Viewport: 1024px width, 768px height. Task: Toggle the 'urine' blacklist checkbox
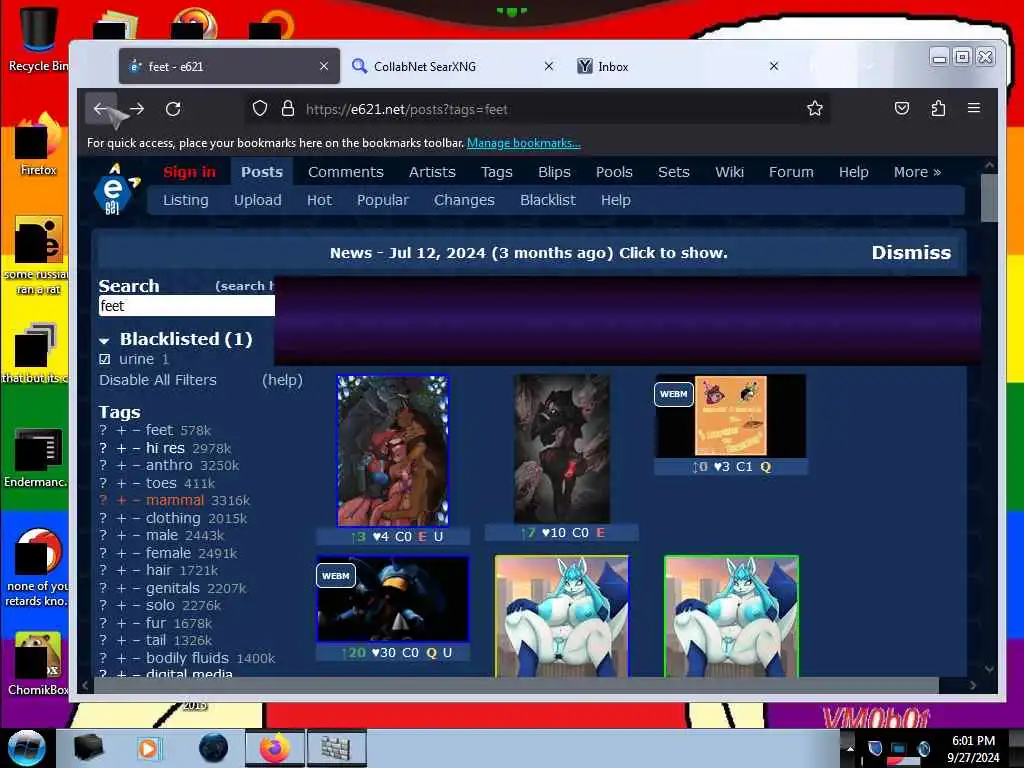pos(104,359)
